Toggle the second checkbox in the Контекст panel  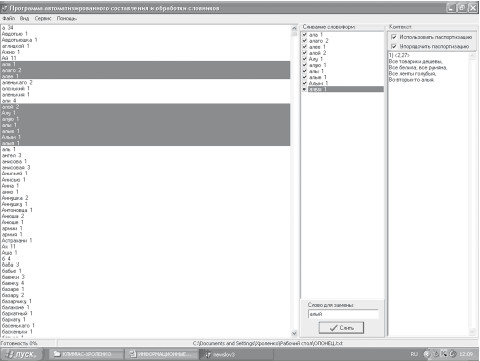point(394,46)
